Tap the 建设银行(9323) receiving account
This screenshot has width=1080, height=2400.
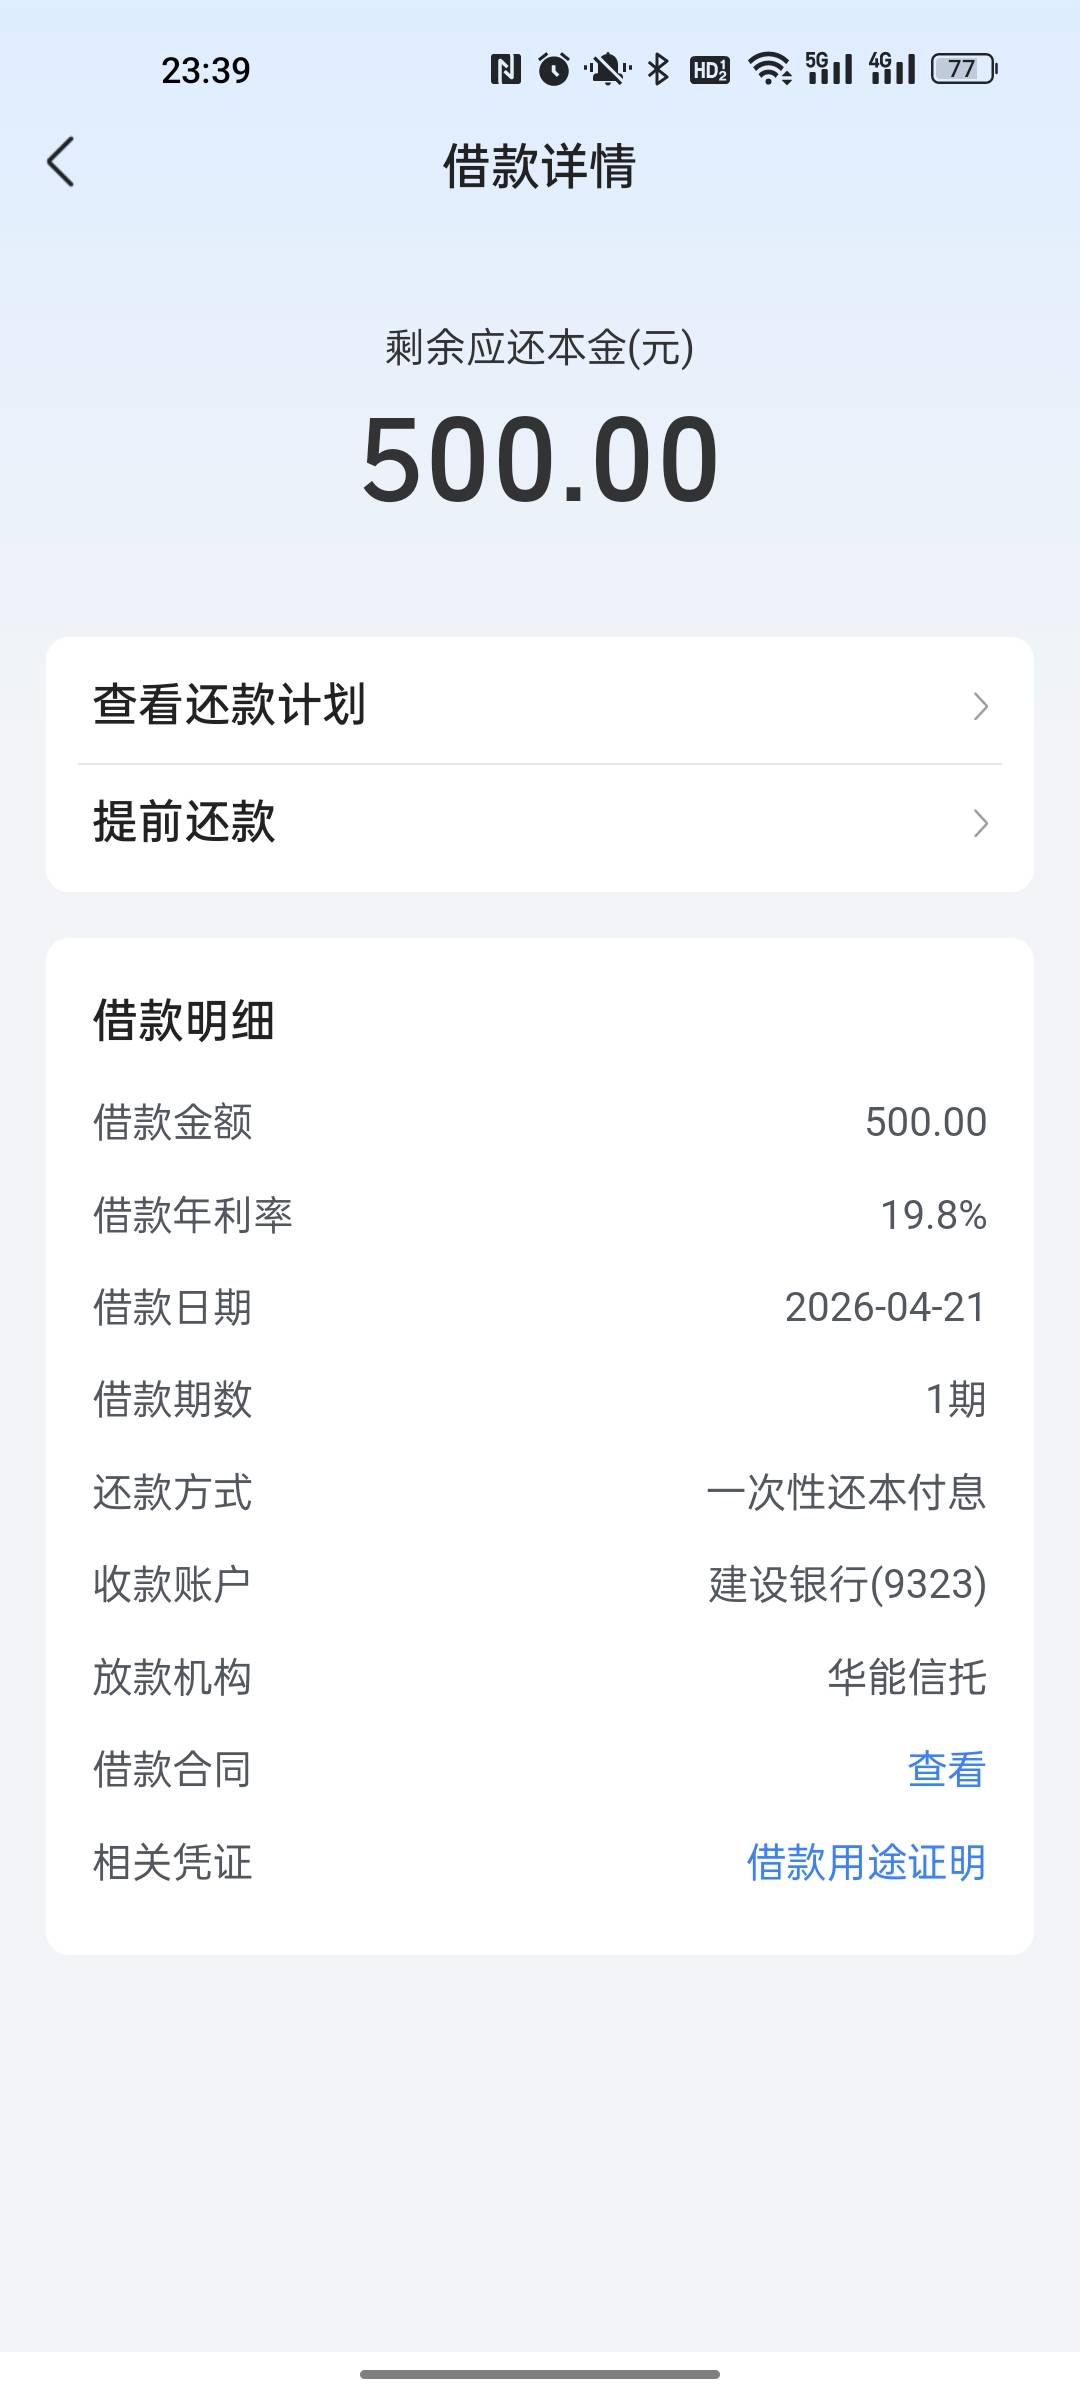click(x=847, y=1584)
